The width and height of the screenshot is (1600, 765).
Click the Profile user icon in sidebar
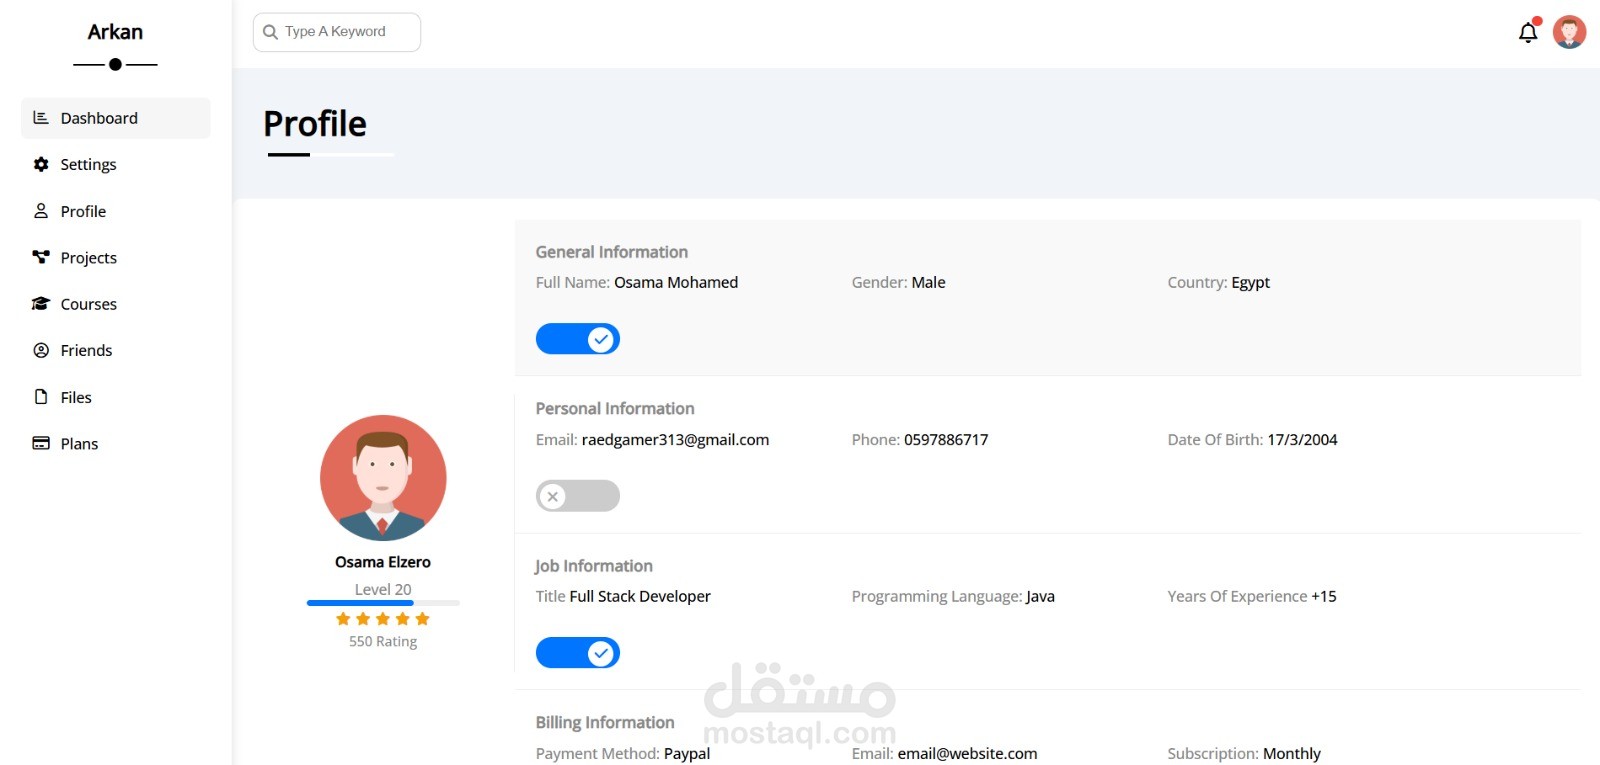pos(41,211)
